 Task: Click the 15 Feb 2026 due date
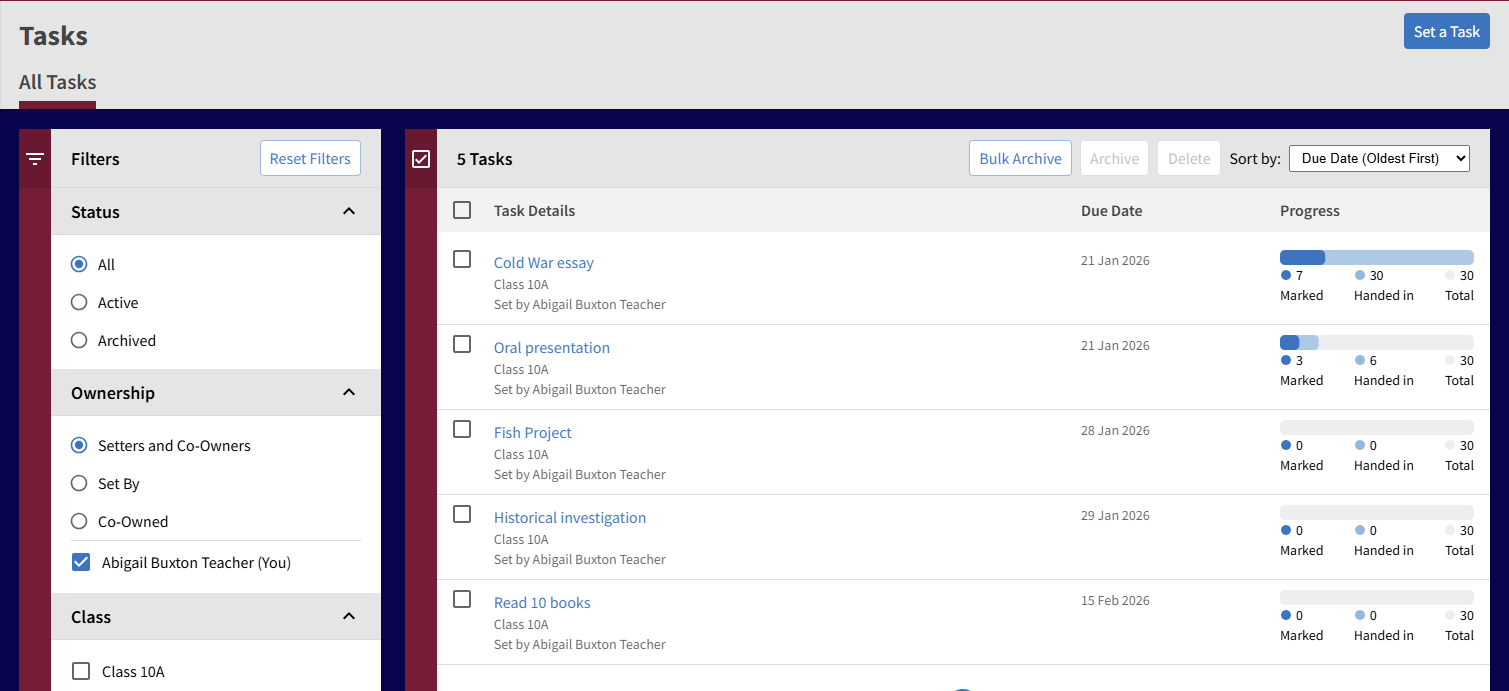(1115, 601)
